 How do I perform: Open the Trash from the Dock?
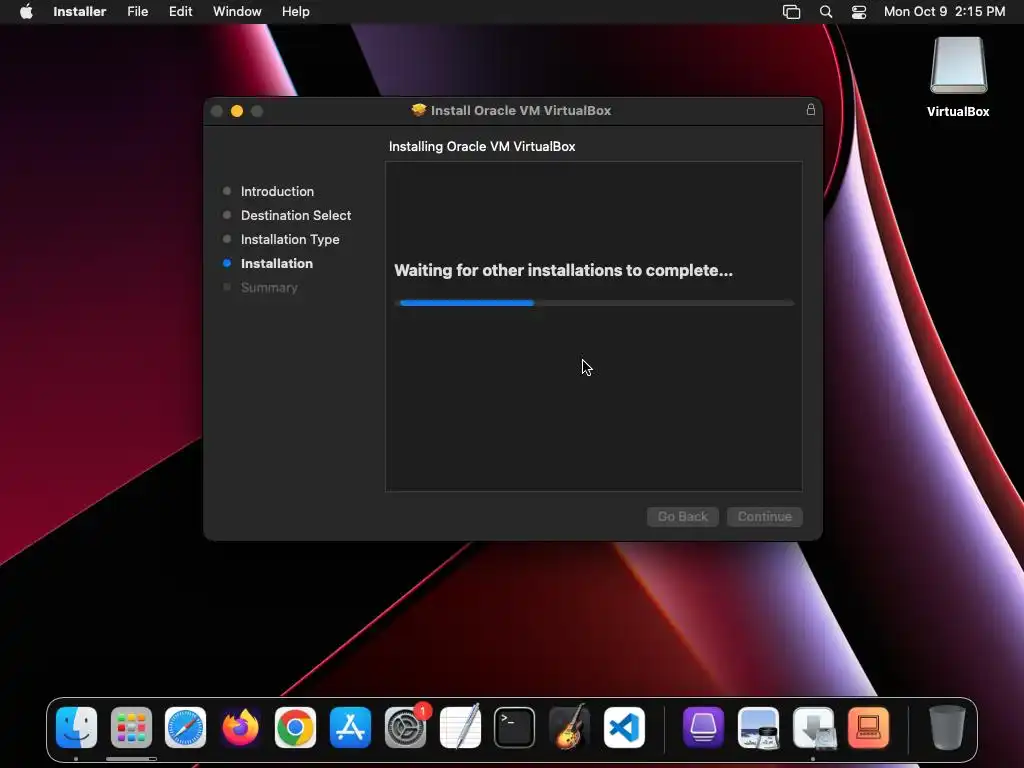[947, 728]
